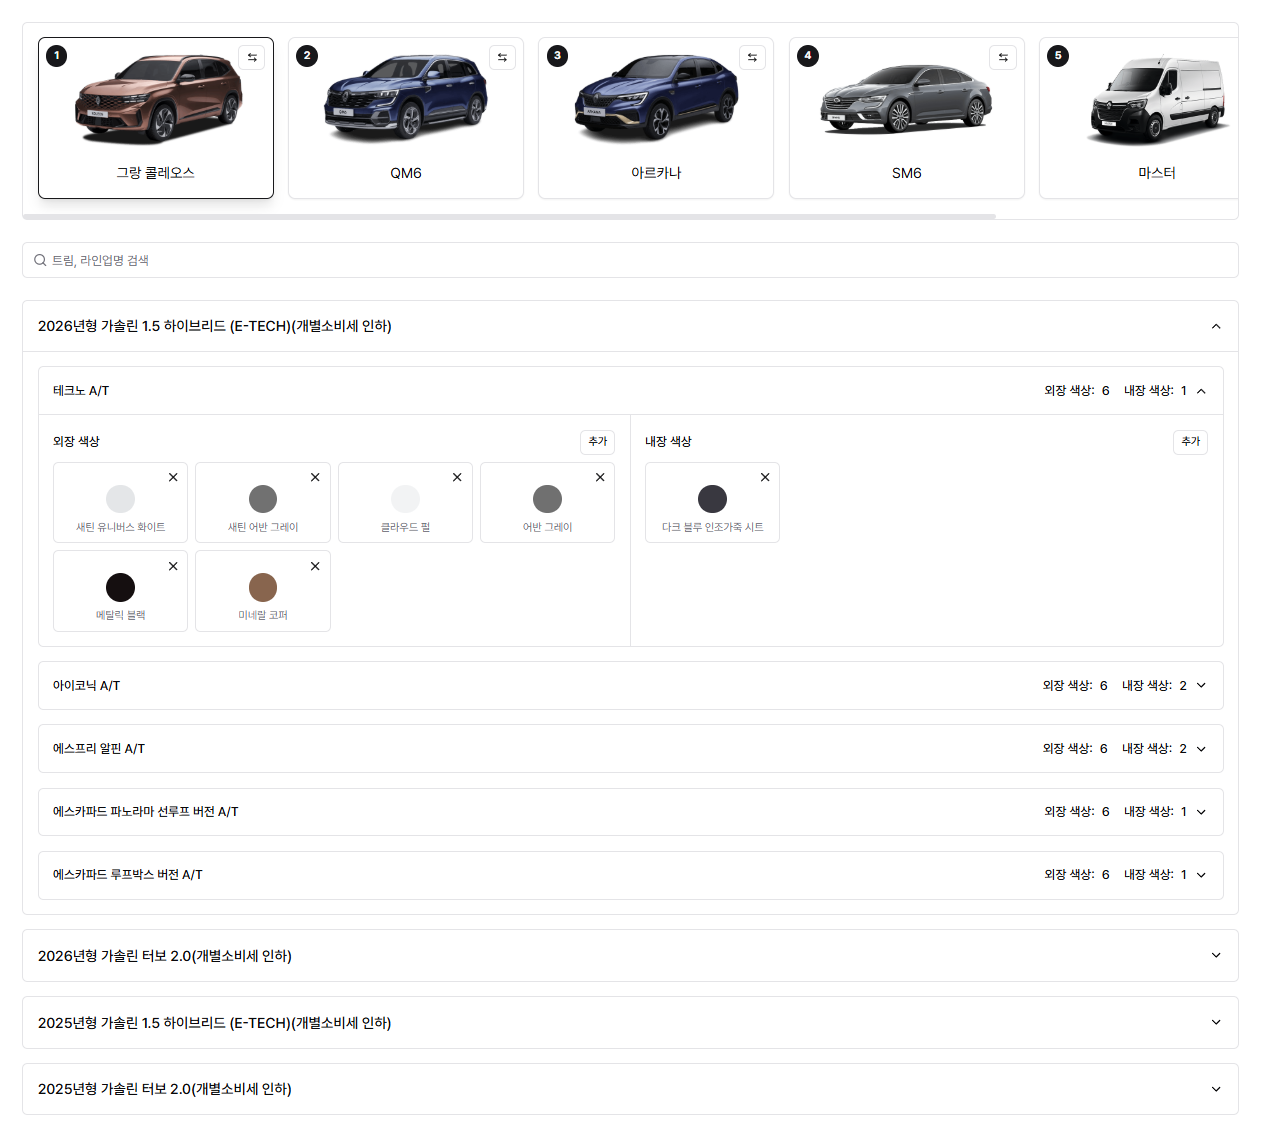Click the swap icon on QM6 card
Image resolution: width=1267 pixels, height=1144 pixels.
pyautogui.click(x=502, y=58)
